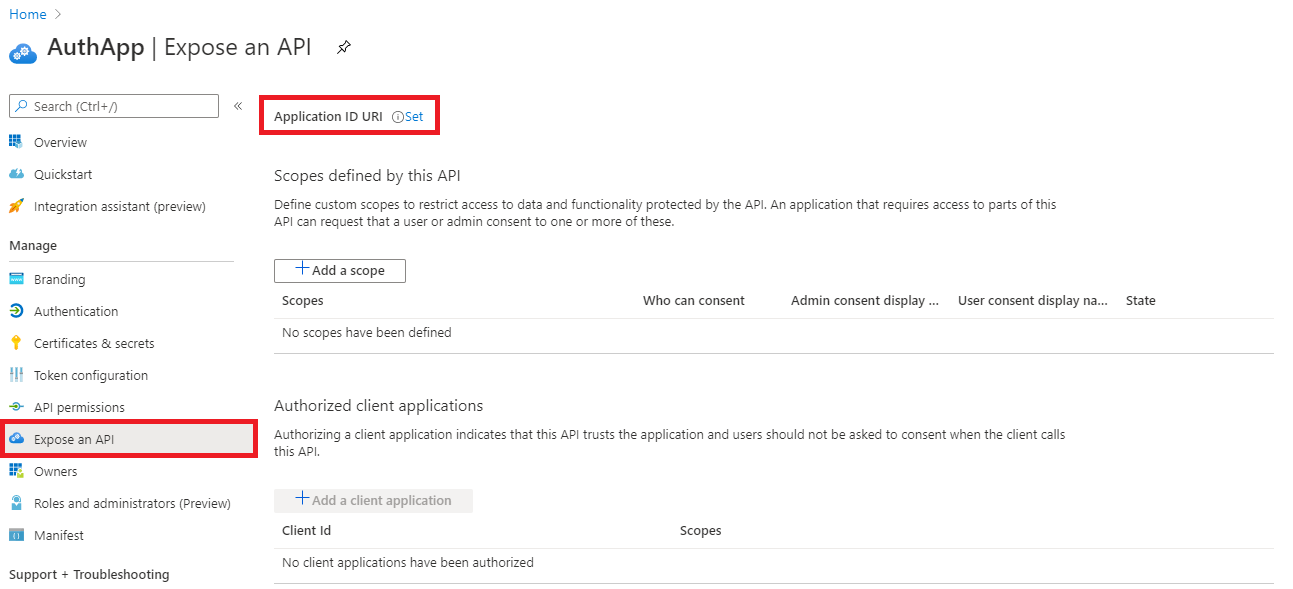Navigate back via the Home link

pyautogui.click(x=27, y=14)
